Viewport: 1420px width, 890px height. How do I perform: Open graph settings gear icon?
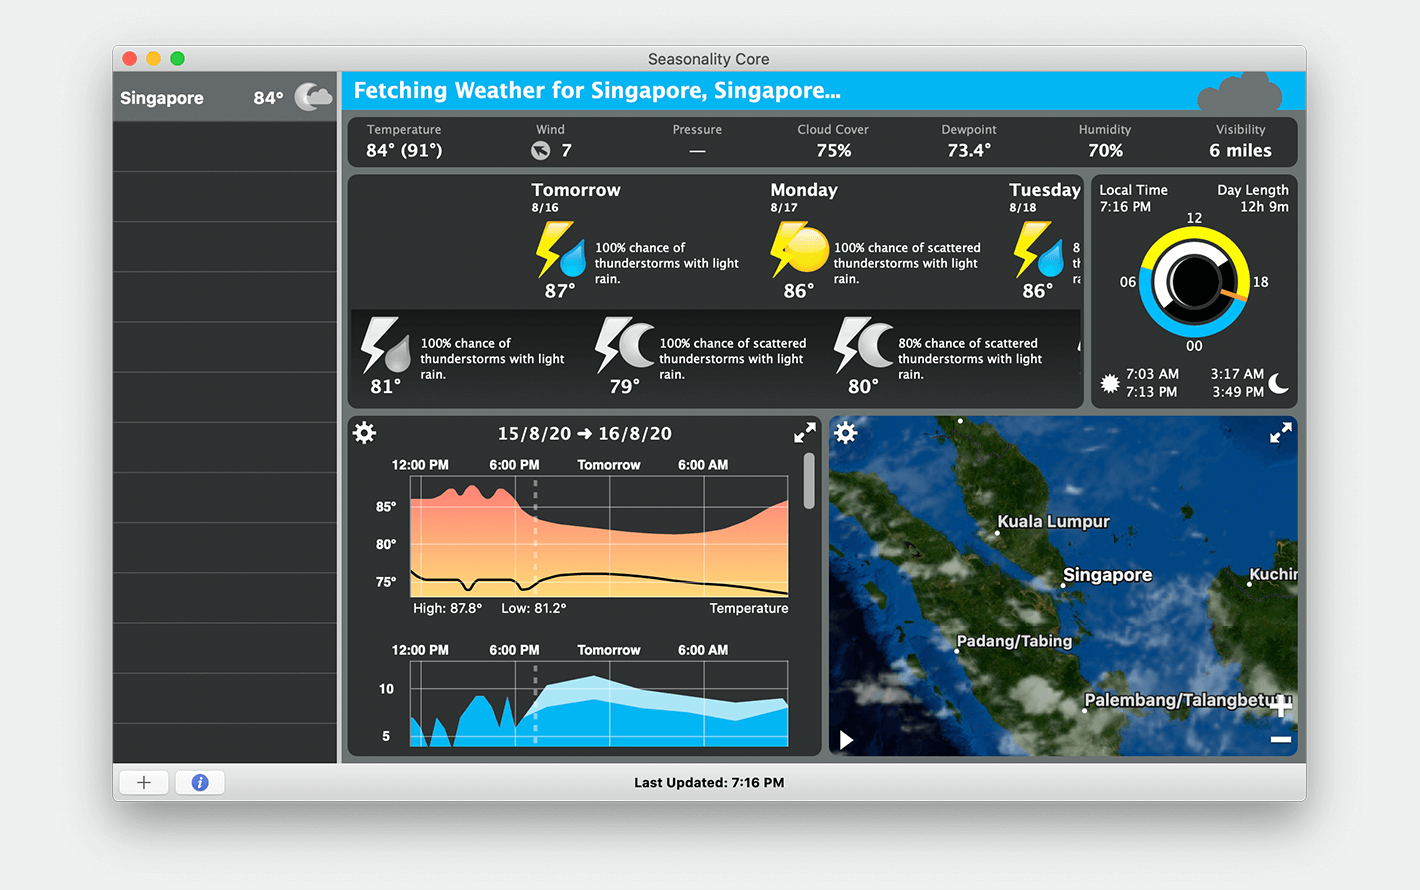(365, 433)
